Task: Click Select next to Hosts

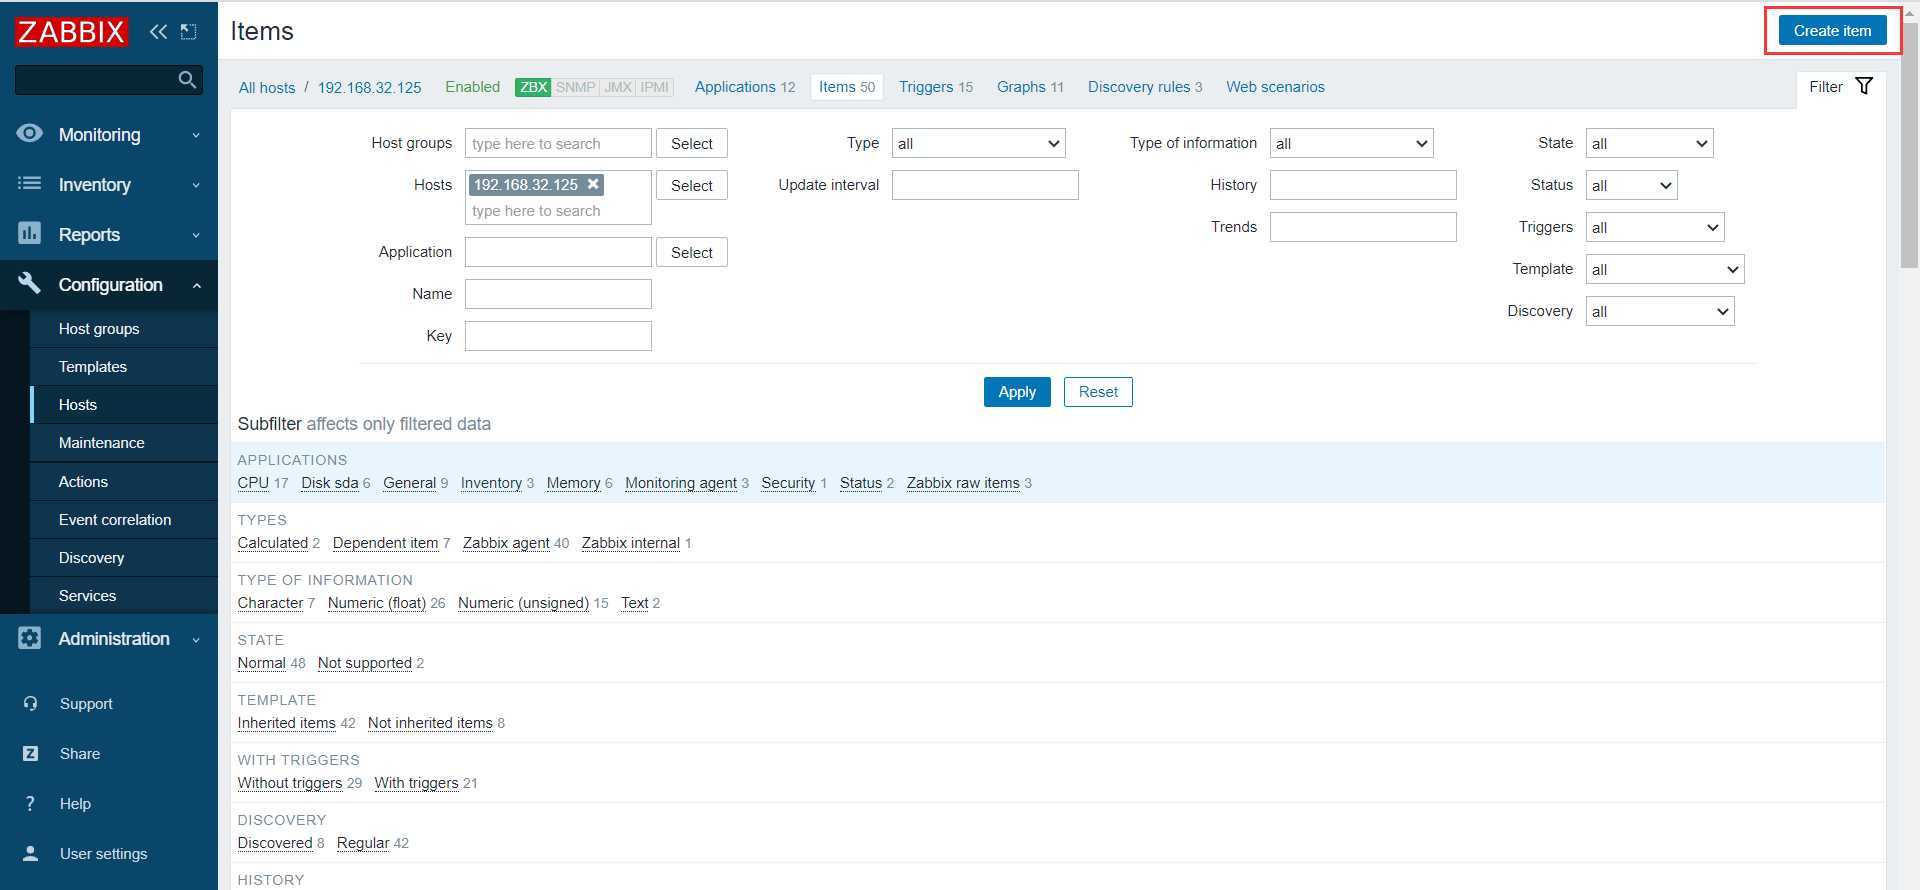Action: [692, 185]
